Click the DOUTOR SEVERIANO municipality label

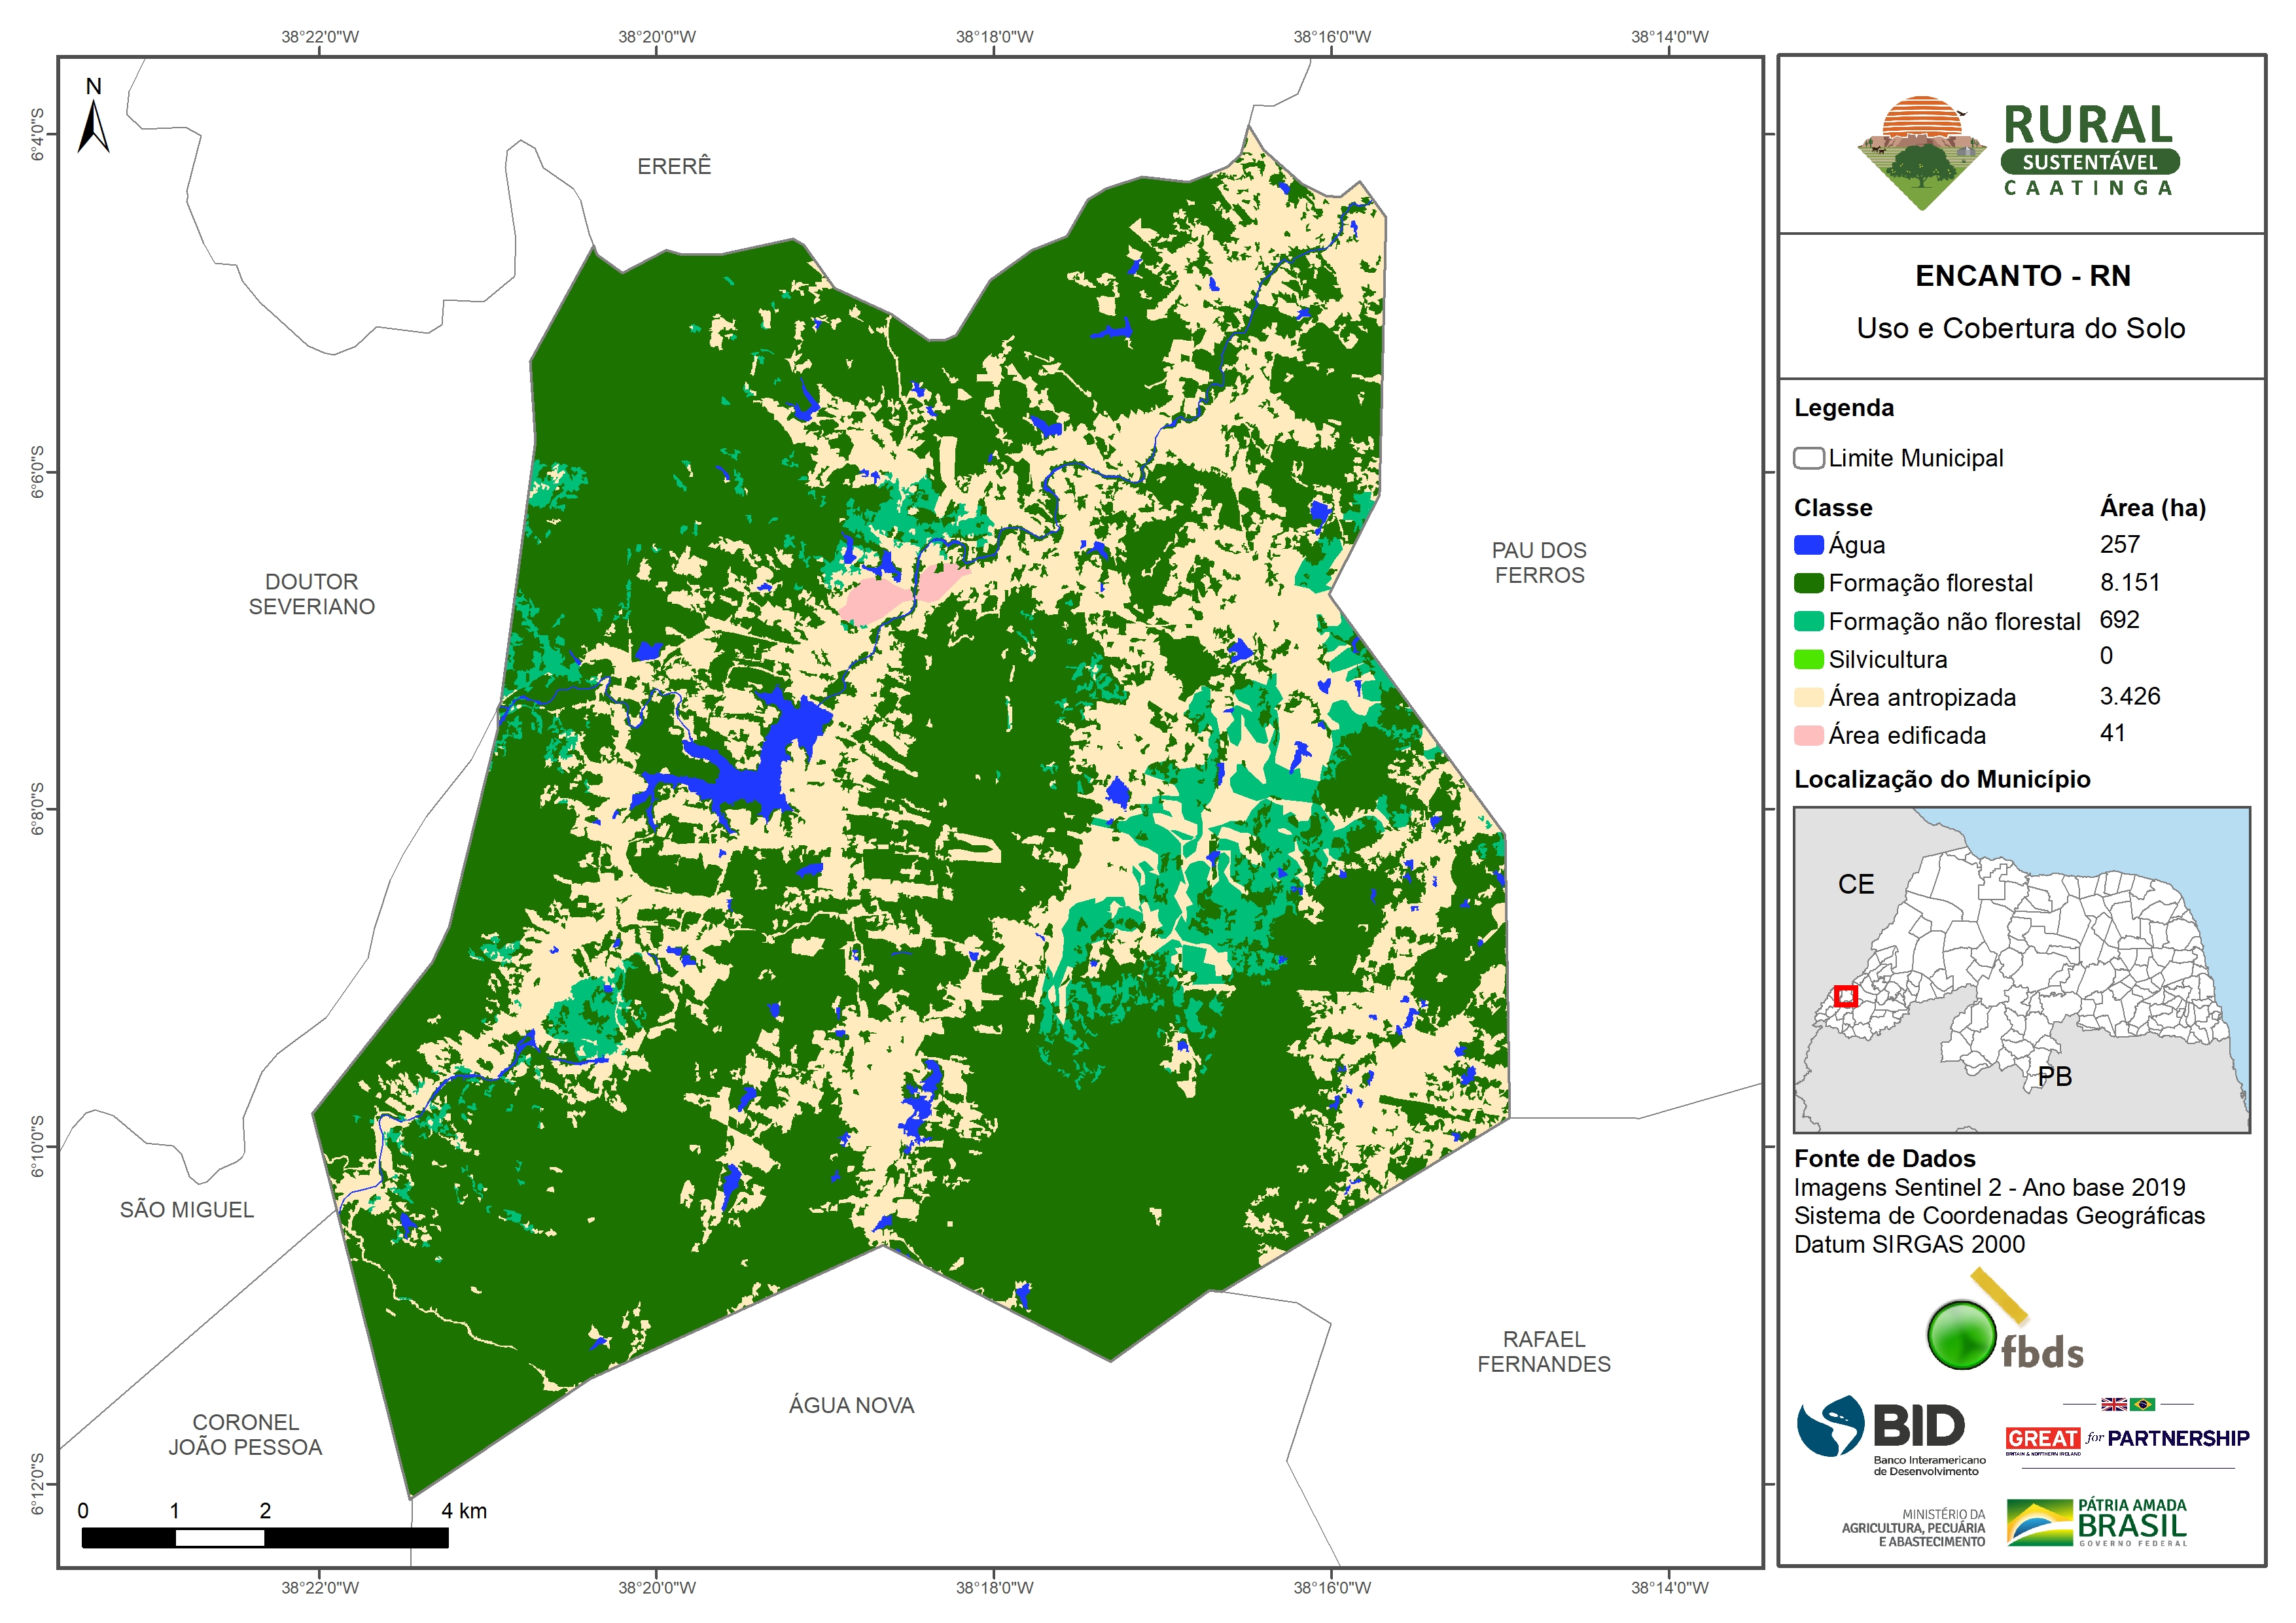coord(311,594)
